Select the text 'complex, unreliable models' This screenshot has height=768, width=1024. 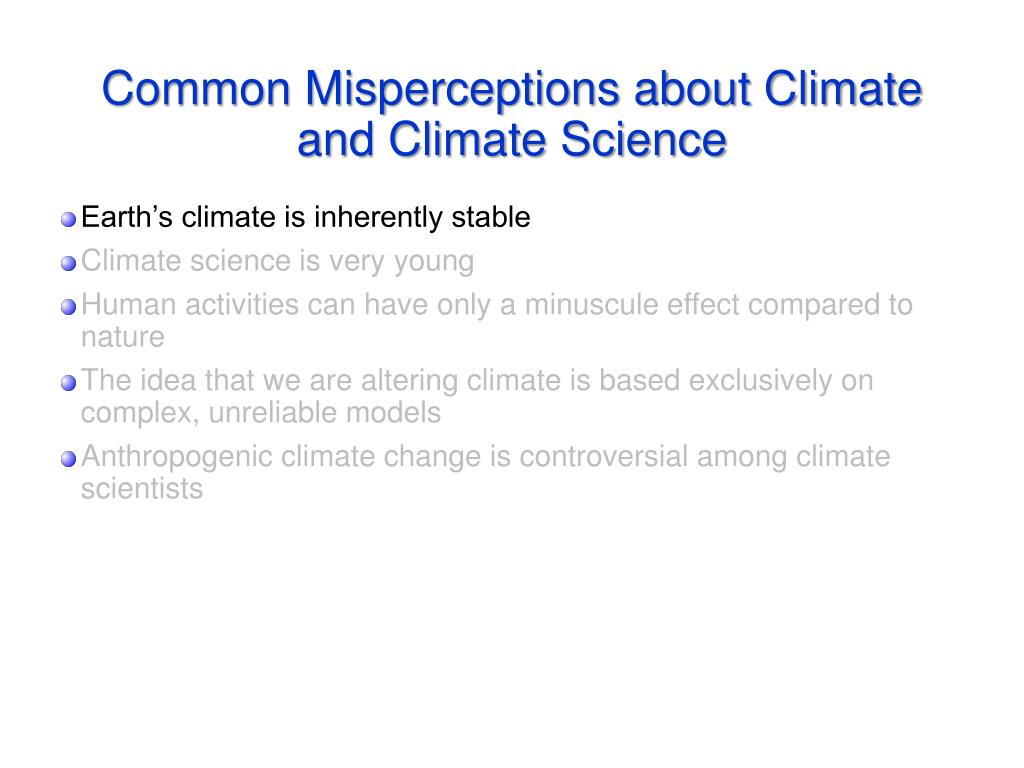(261, 413)
